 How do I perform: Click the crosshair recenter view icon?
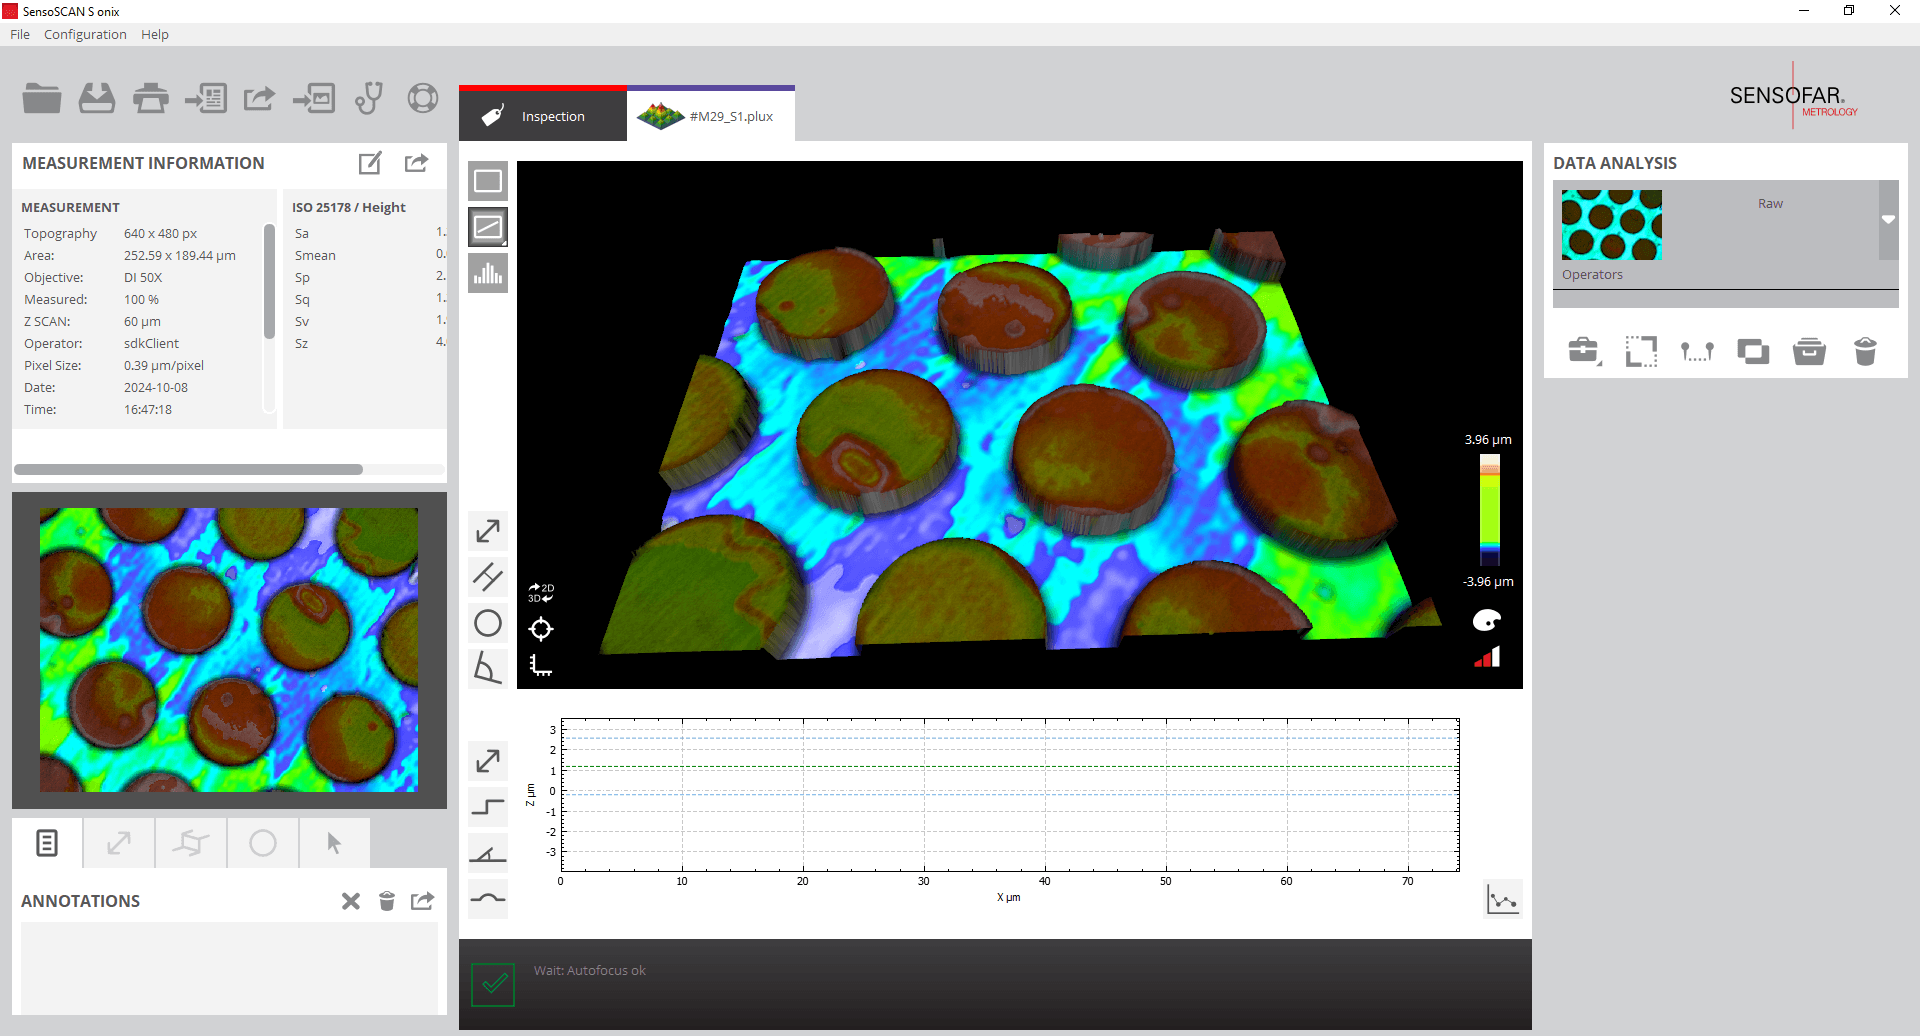[541, 629]
